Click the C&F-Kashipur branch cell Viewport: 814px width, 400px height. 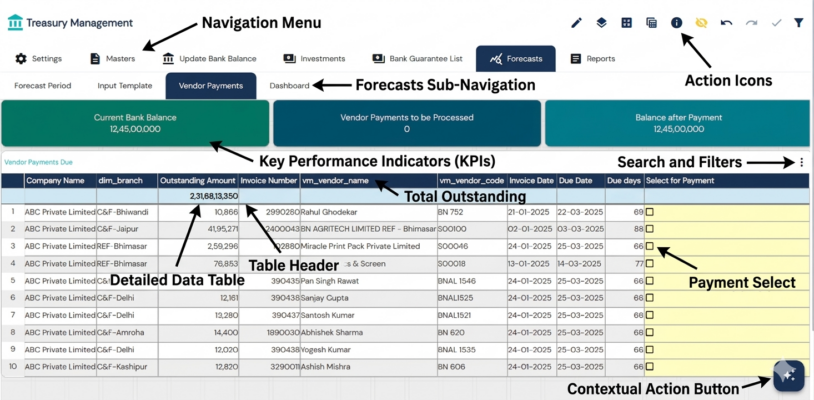pos(127,367)
